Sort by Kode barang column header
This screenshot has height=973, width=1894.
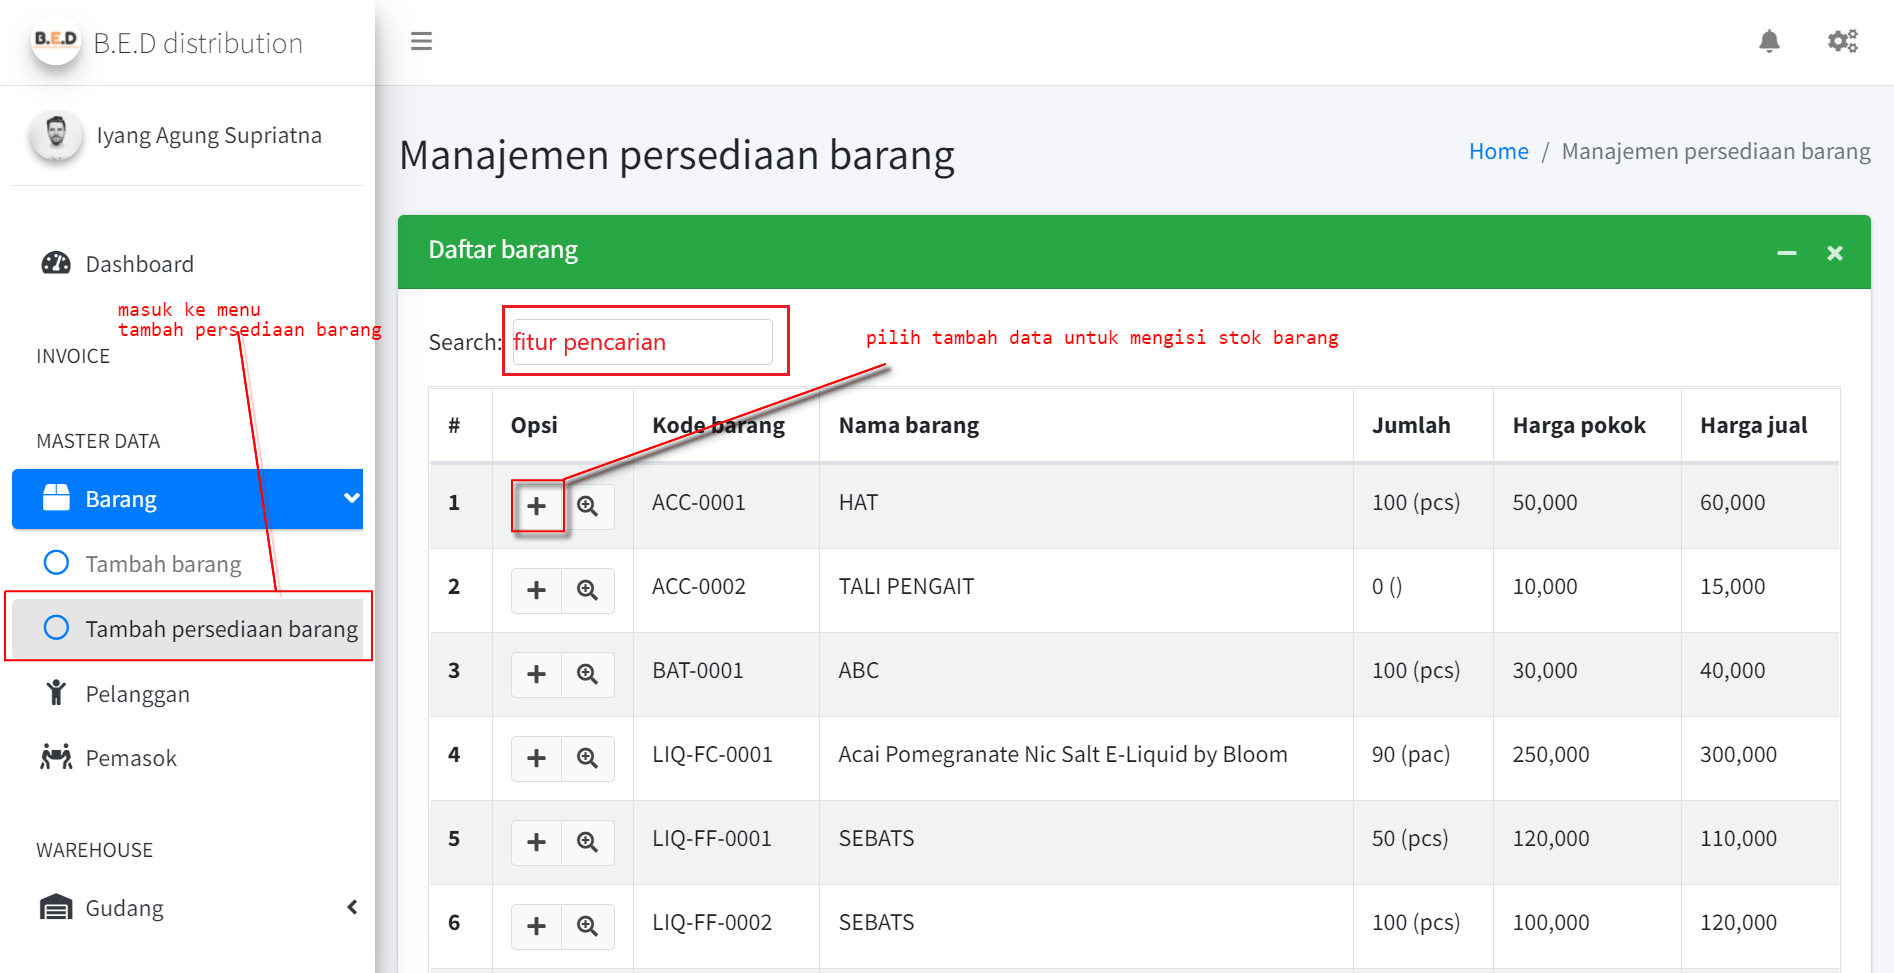(726, 425)
